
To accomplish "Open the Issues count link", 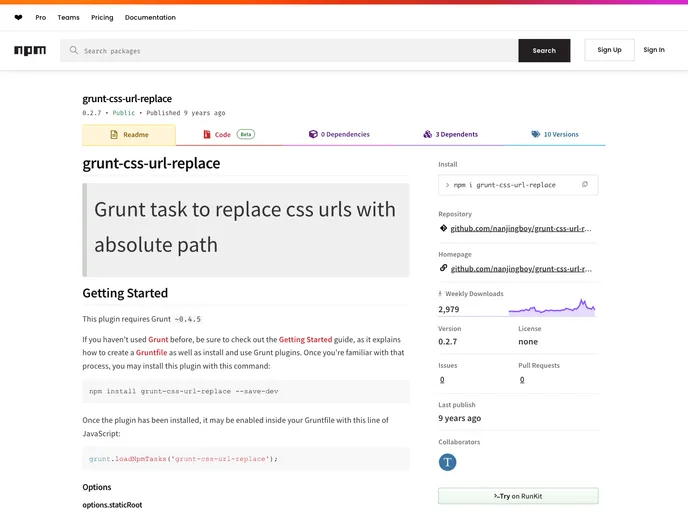I will pyautogui.click(x=442, y=380).
